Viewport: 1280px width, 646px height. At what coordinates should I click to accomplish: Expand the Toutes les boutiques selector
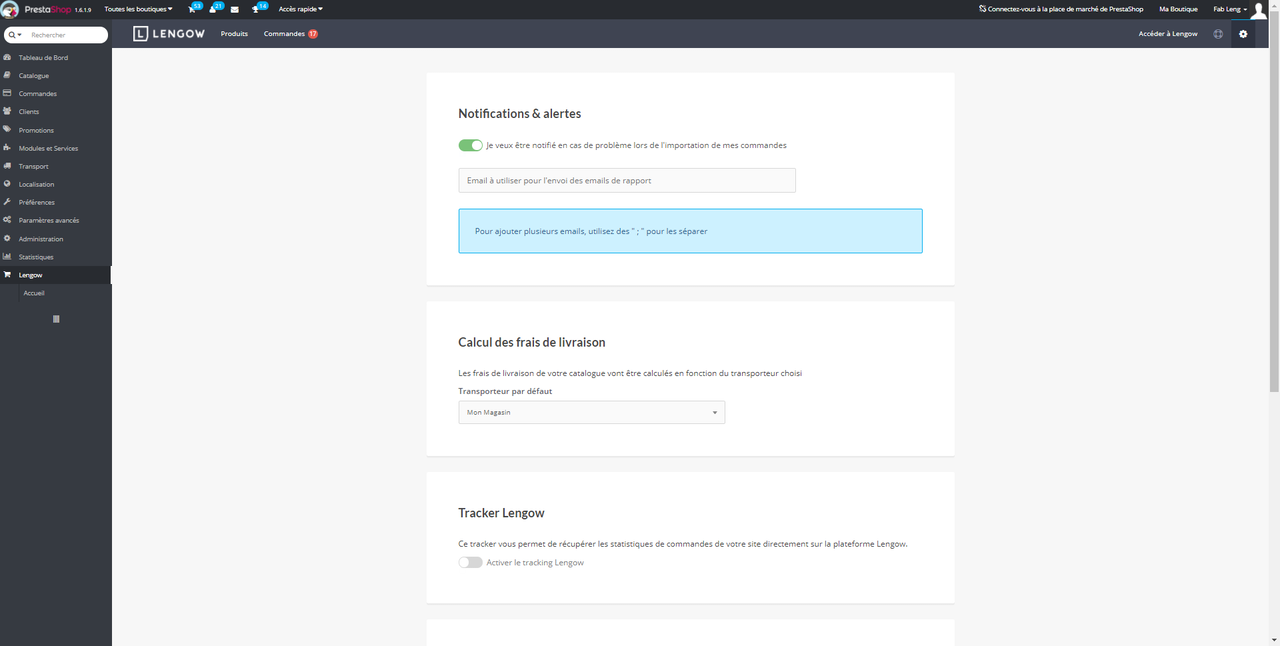click(137, 9)
